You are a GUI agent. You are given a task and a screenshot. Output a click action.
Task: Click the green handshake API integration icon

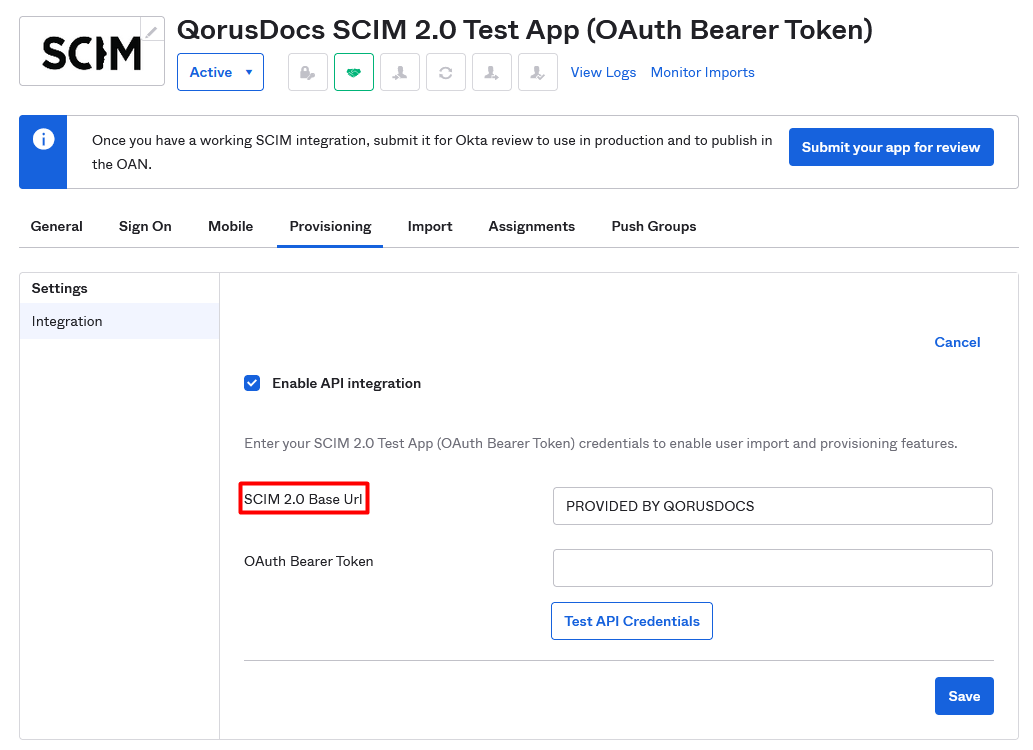pyautogui.click(x=354, y=72)
